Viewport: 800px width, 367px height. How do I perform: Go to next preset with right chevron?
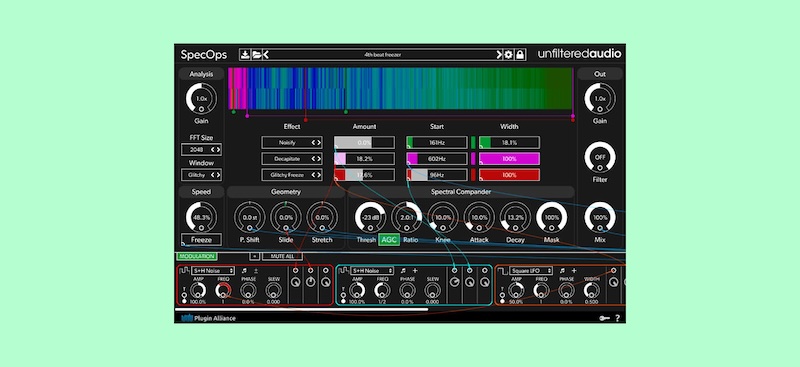tap(499, 55)
